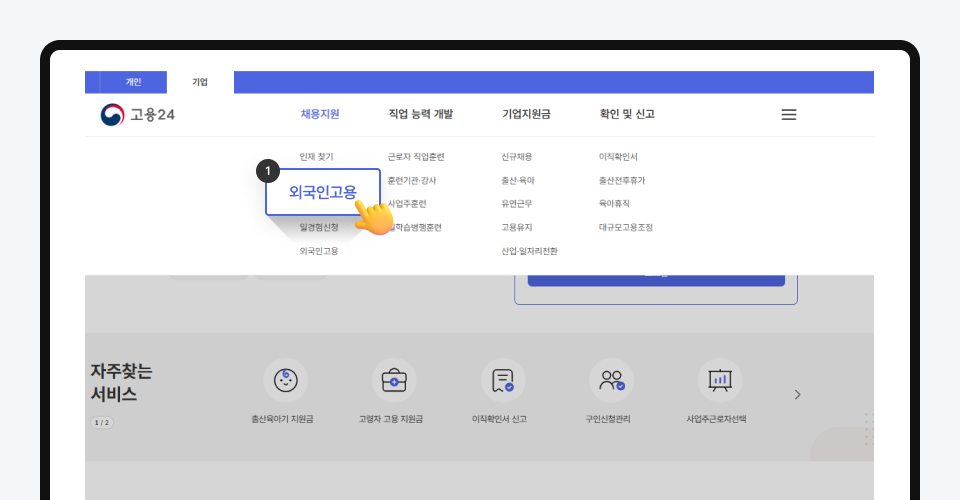The width and height of the screenshot is (960, 500).
Task: Expand the 확인 및 신고 menu
Action: pos(627,114)
